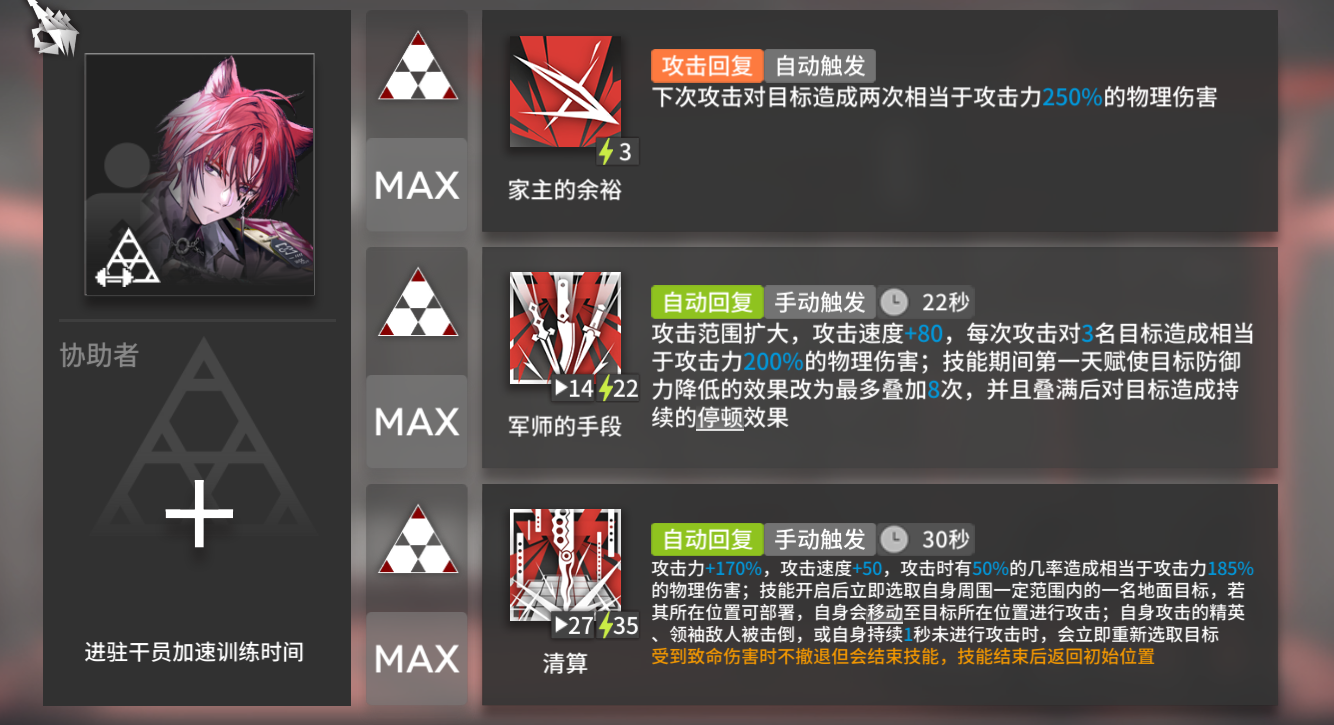Select the 家主的余裕 skill icon
This screenshot has width=1334, height=725.
coord(565,92)
